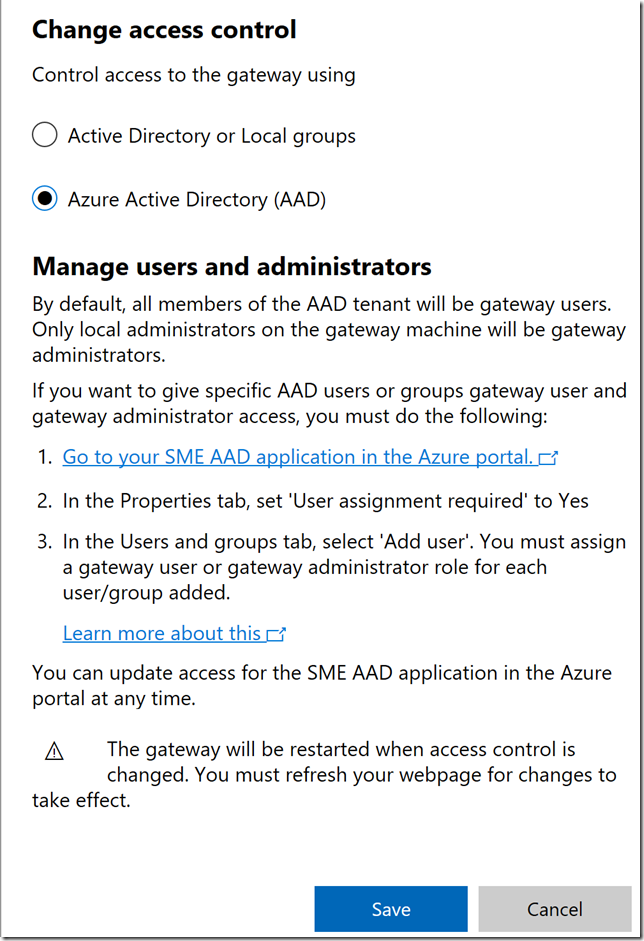Viewport: 644px width, 941px height.
Task: Click 'Control access to the gateway using' text
Action: pos(194,75)
